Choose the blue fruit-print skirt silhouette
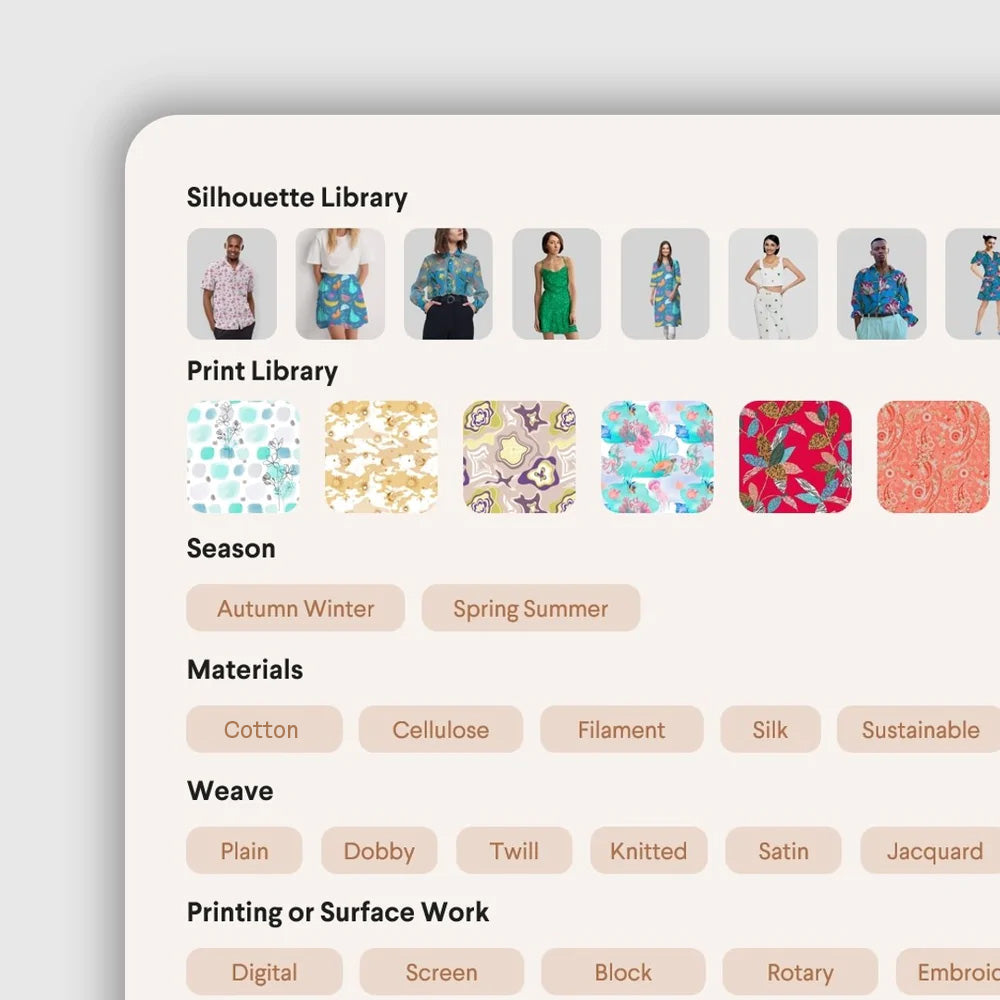 (x=340, y=284)
